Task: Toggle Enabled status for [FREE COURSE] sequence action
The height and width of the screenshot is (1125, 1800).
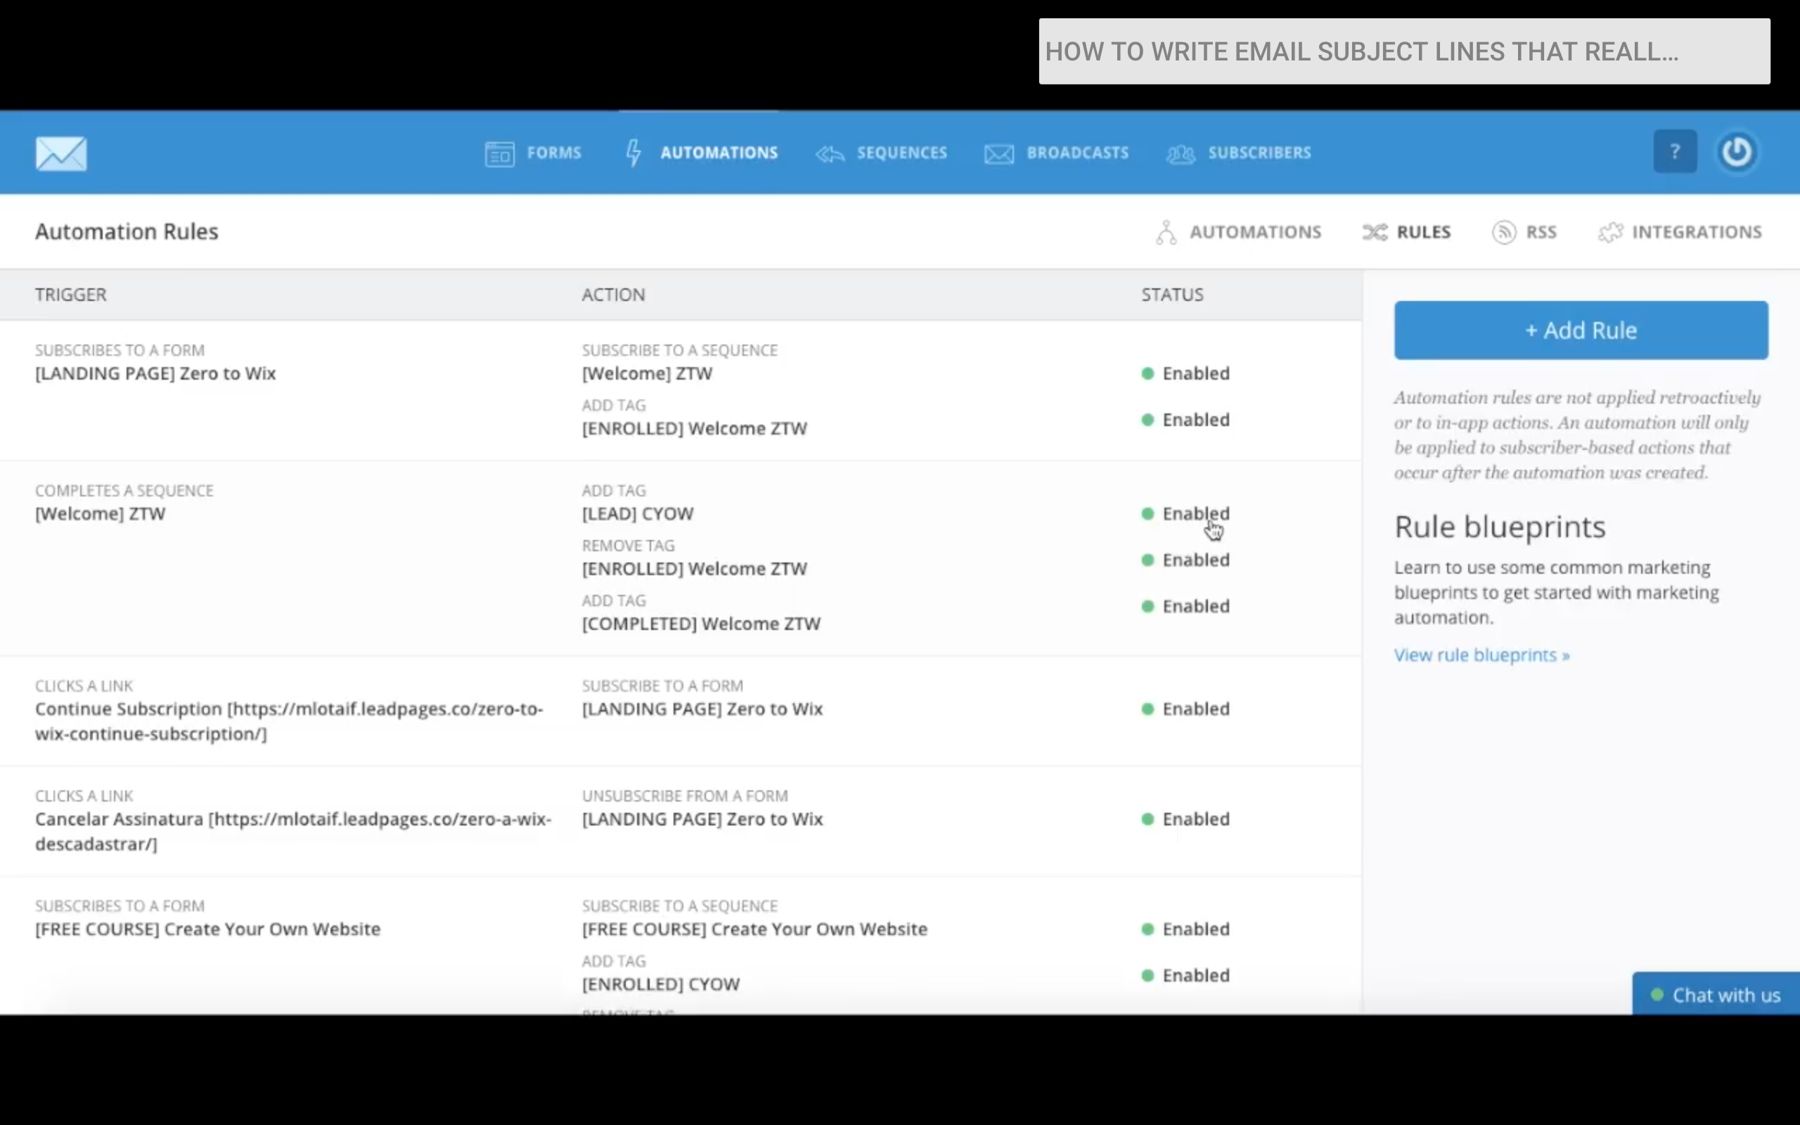Action: (1186, 929)
